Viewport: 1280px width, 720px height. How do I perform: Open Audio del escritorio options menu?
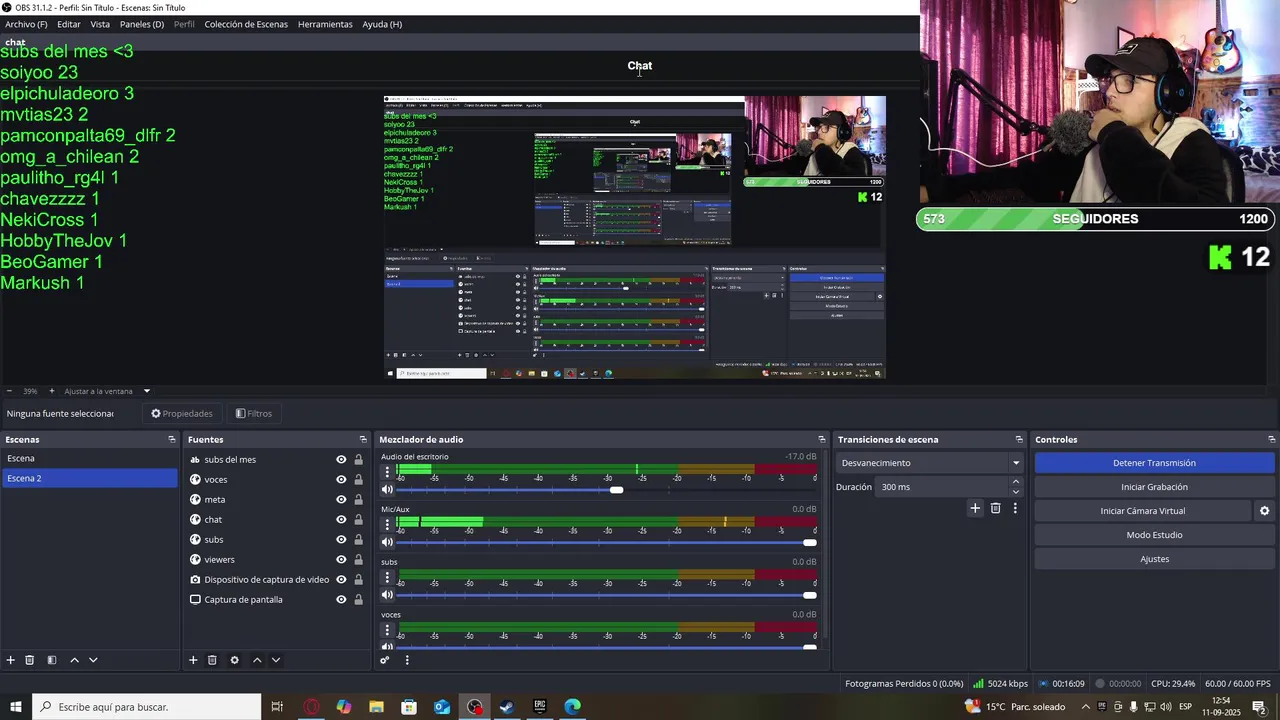click(387, 472)
